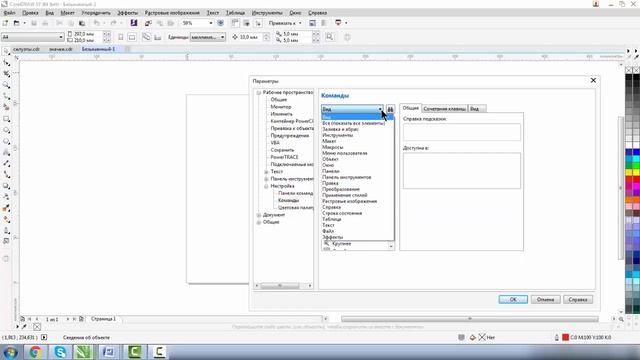Expand the Документ tree node

coord(258,215)
